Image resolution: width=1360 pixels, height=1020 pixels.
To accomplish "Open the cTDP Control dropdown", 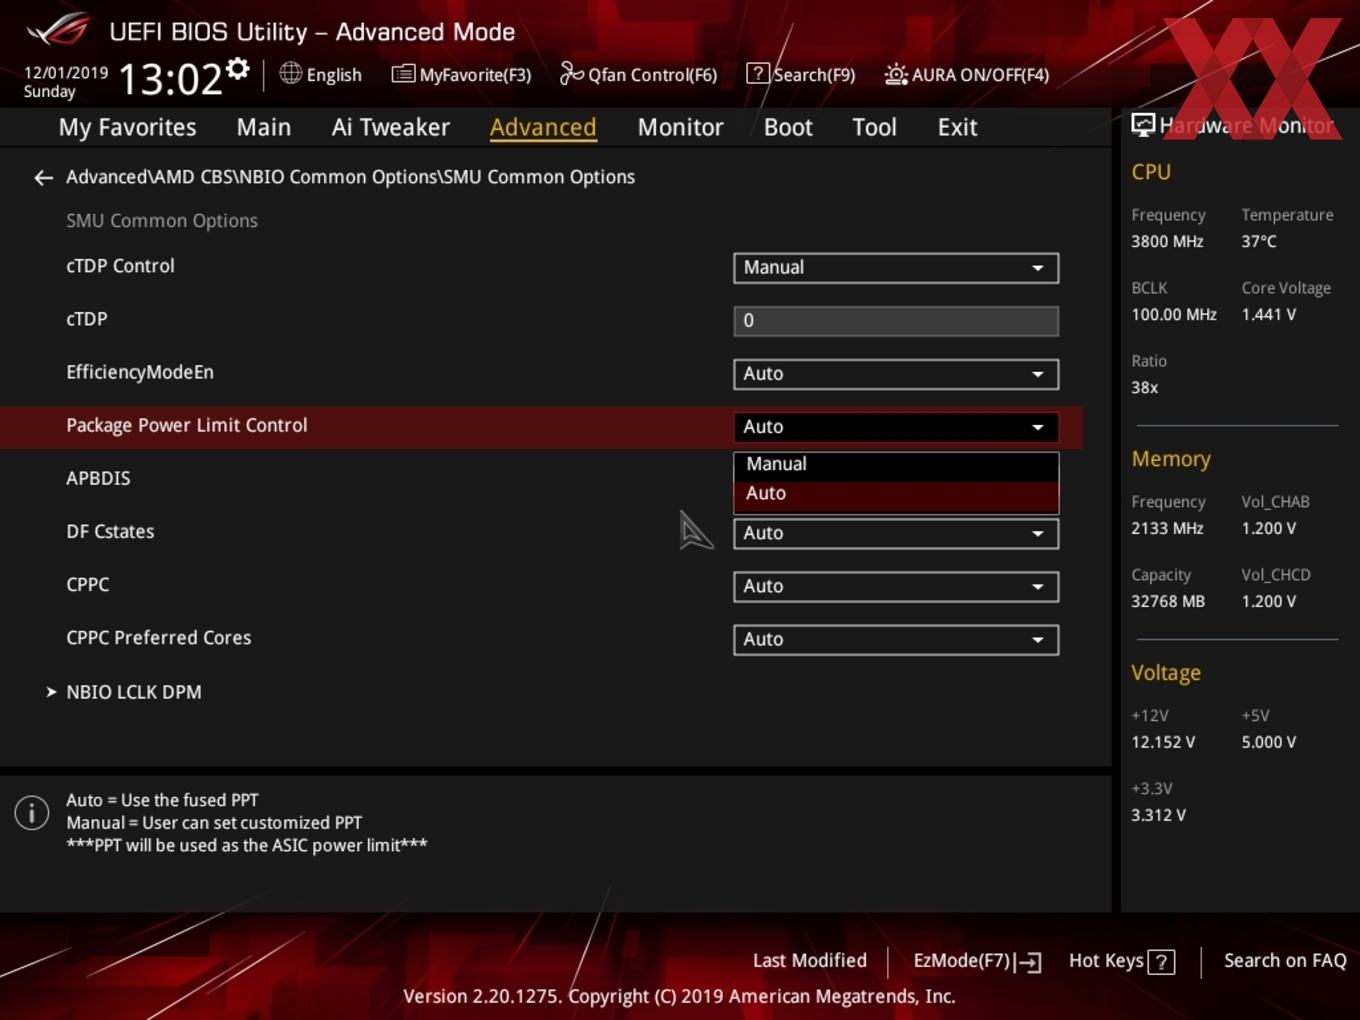I will click(x=896, y=268).
